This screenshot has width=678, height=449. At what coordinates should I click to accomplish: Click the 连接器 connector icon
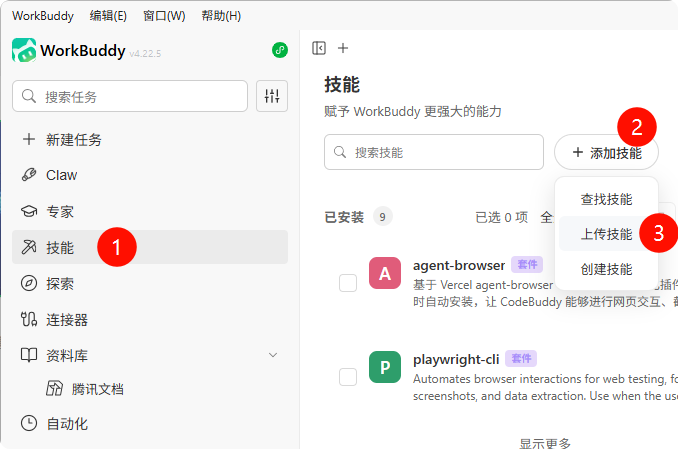(x=29, y=319)
